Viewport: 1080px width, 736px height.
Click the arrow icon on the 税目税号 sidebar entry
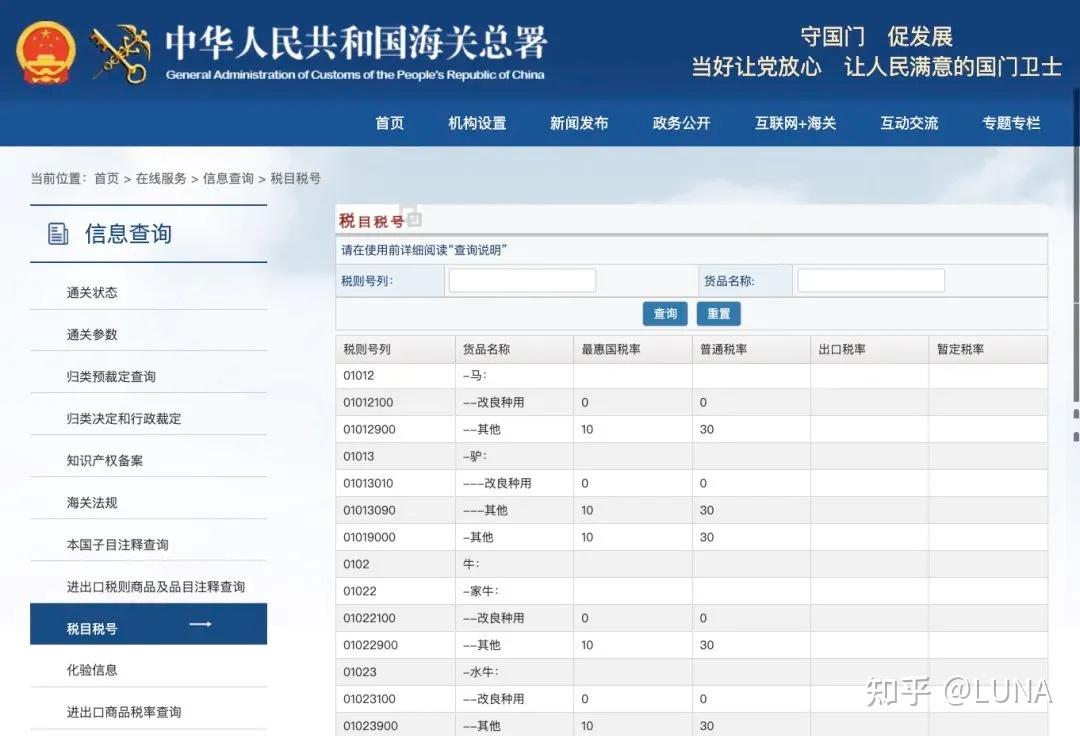click(x=200, y=623)
